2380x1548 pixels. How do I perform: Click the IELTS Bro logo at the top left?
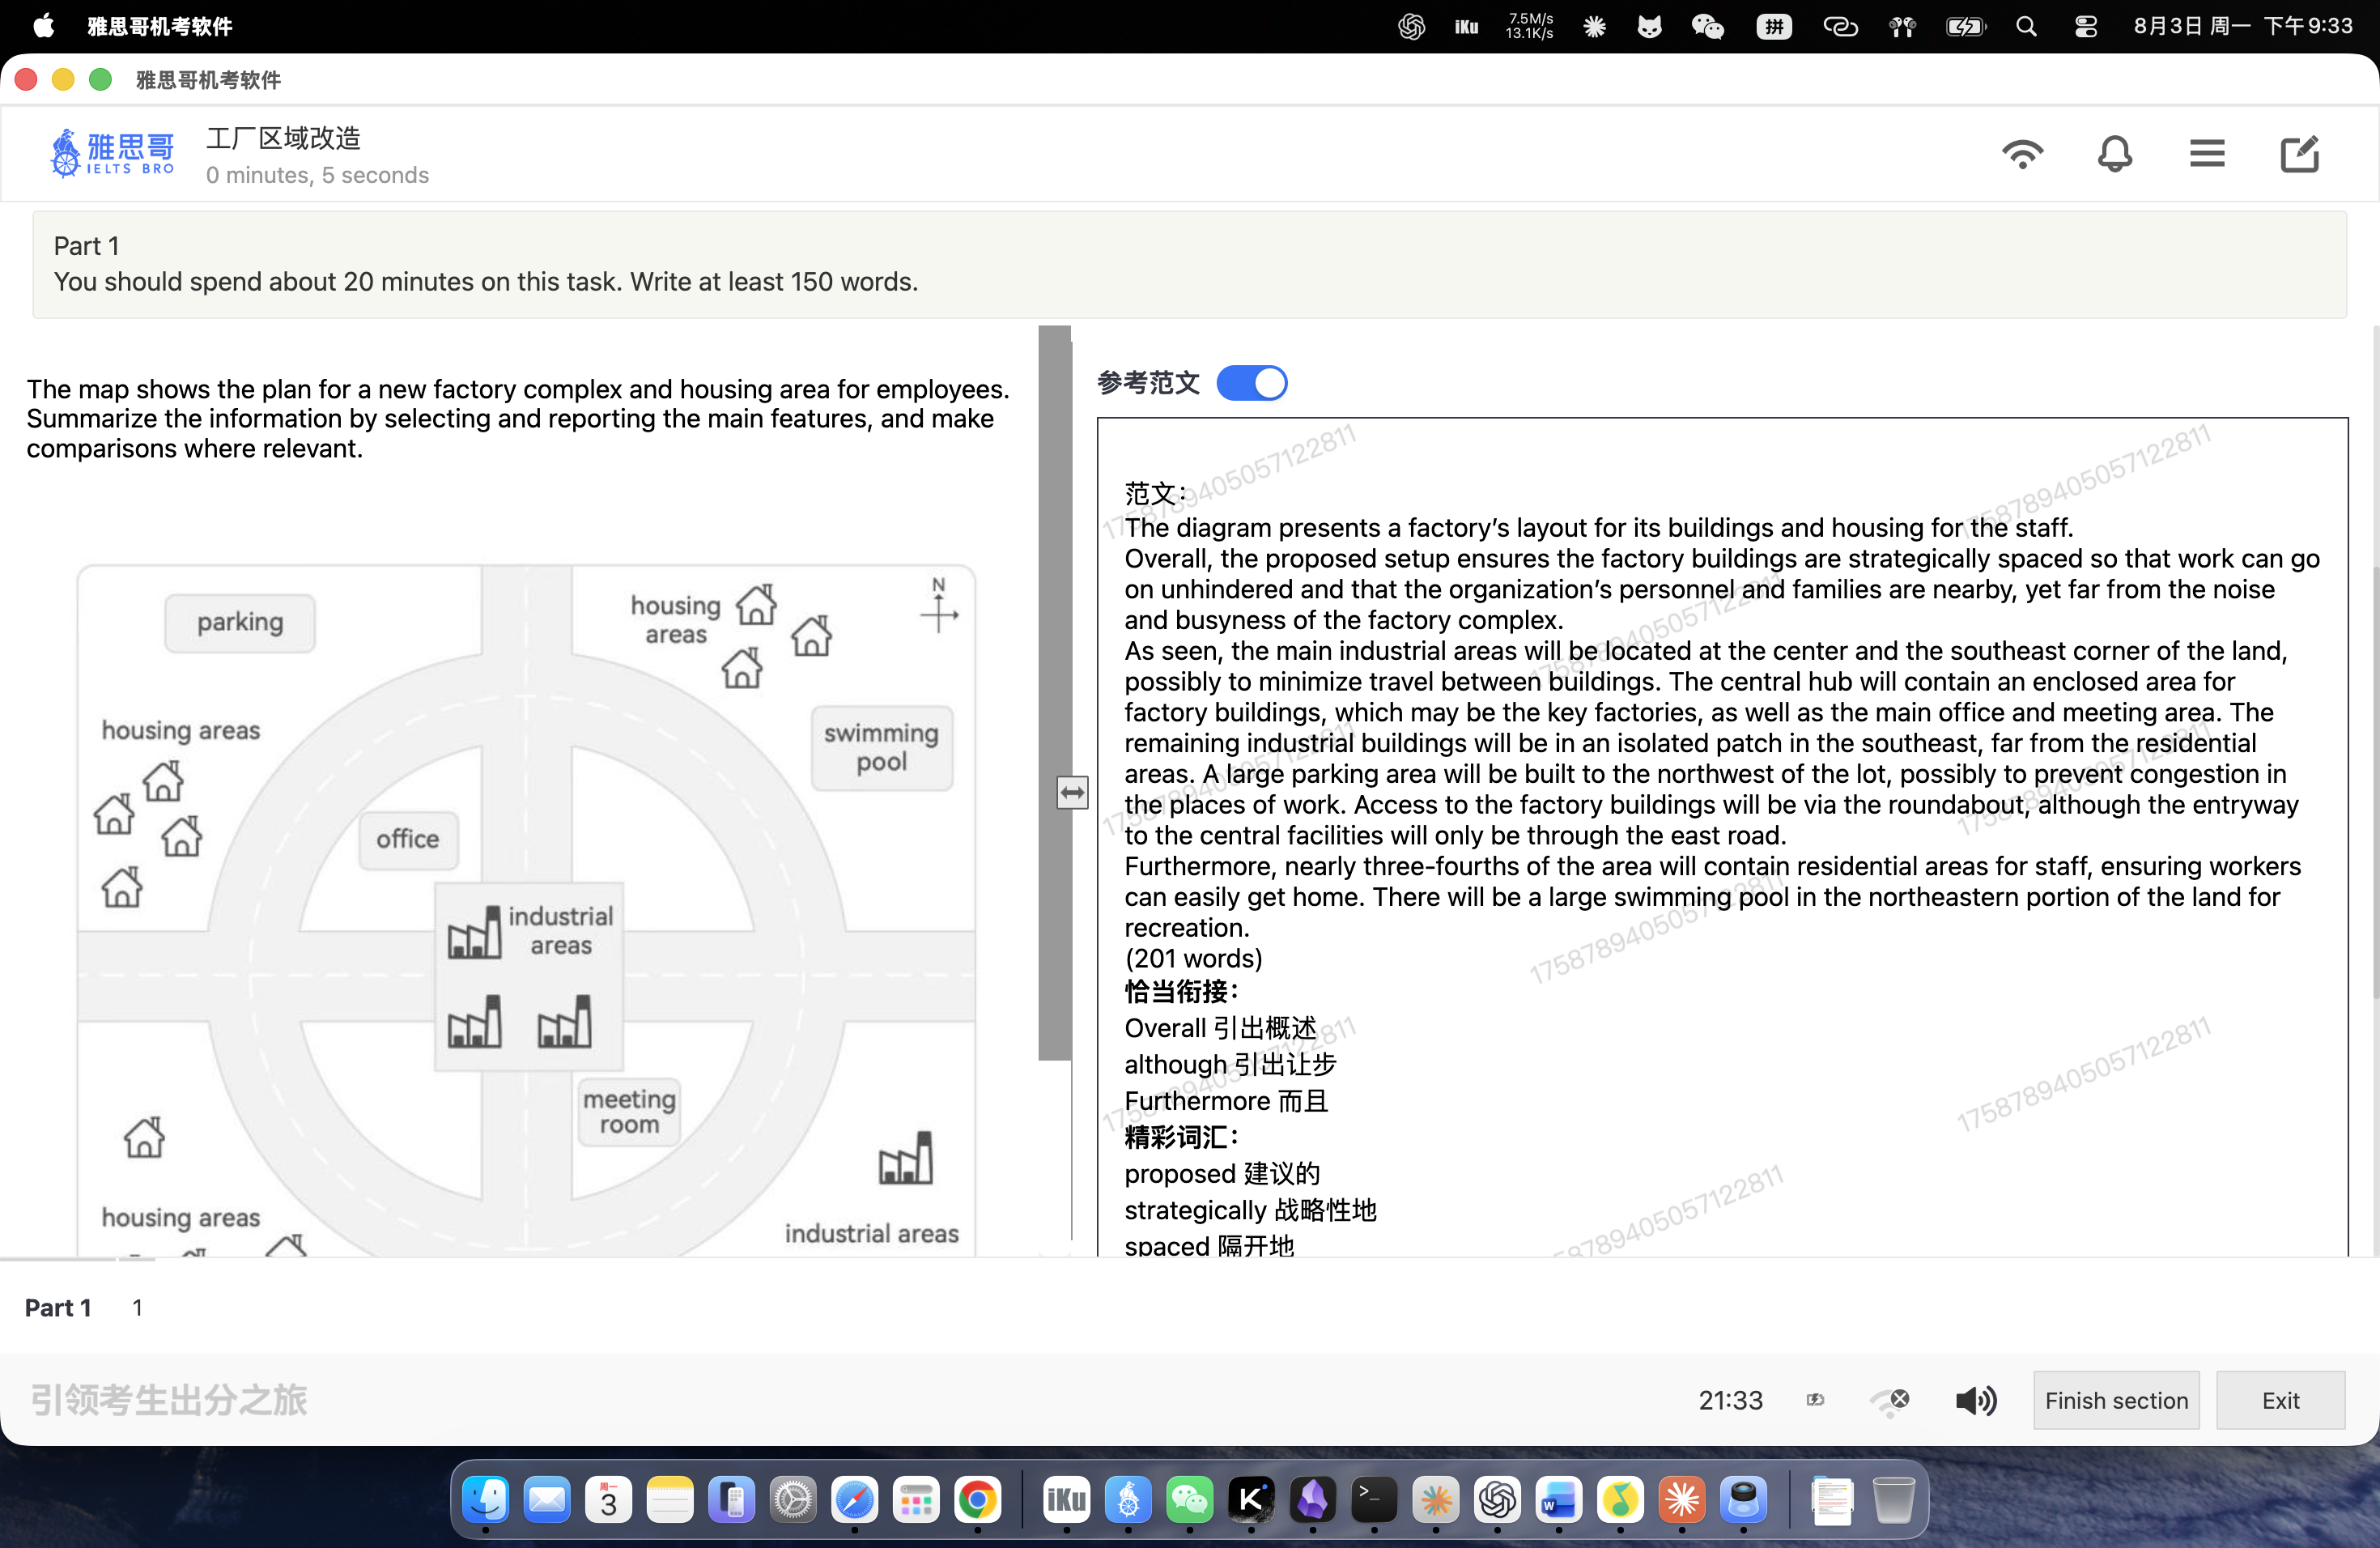click(x=112, y=154)
